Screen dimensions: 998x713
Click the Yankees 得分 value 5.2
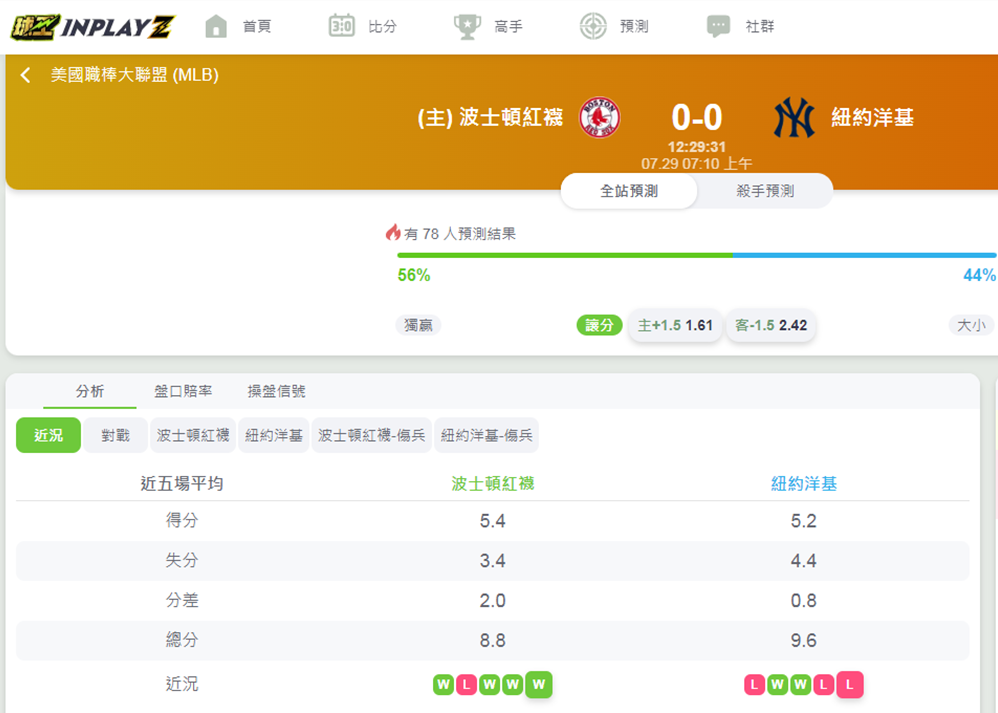(x=804, y=521)
